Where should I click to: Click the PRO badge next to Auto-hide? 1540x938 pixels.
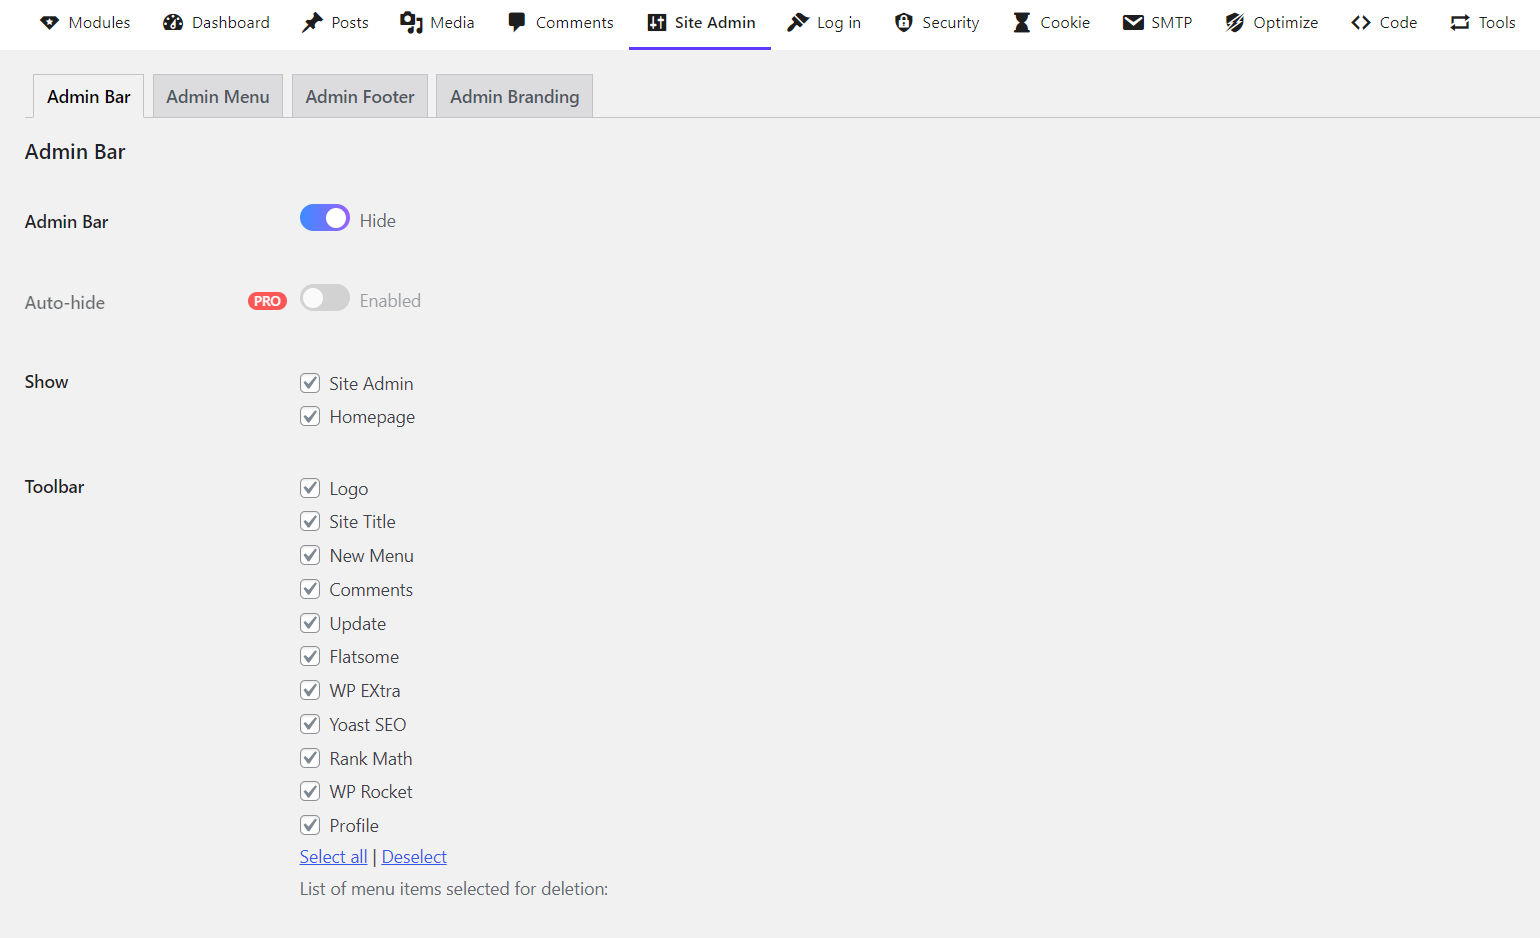coord(266,300)
